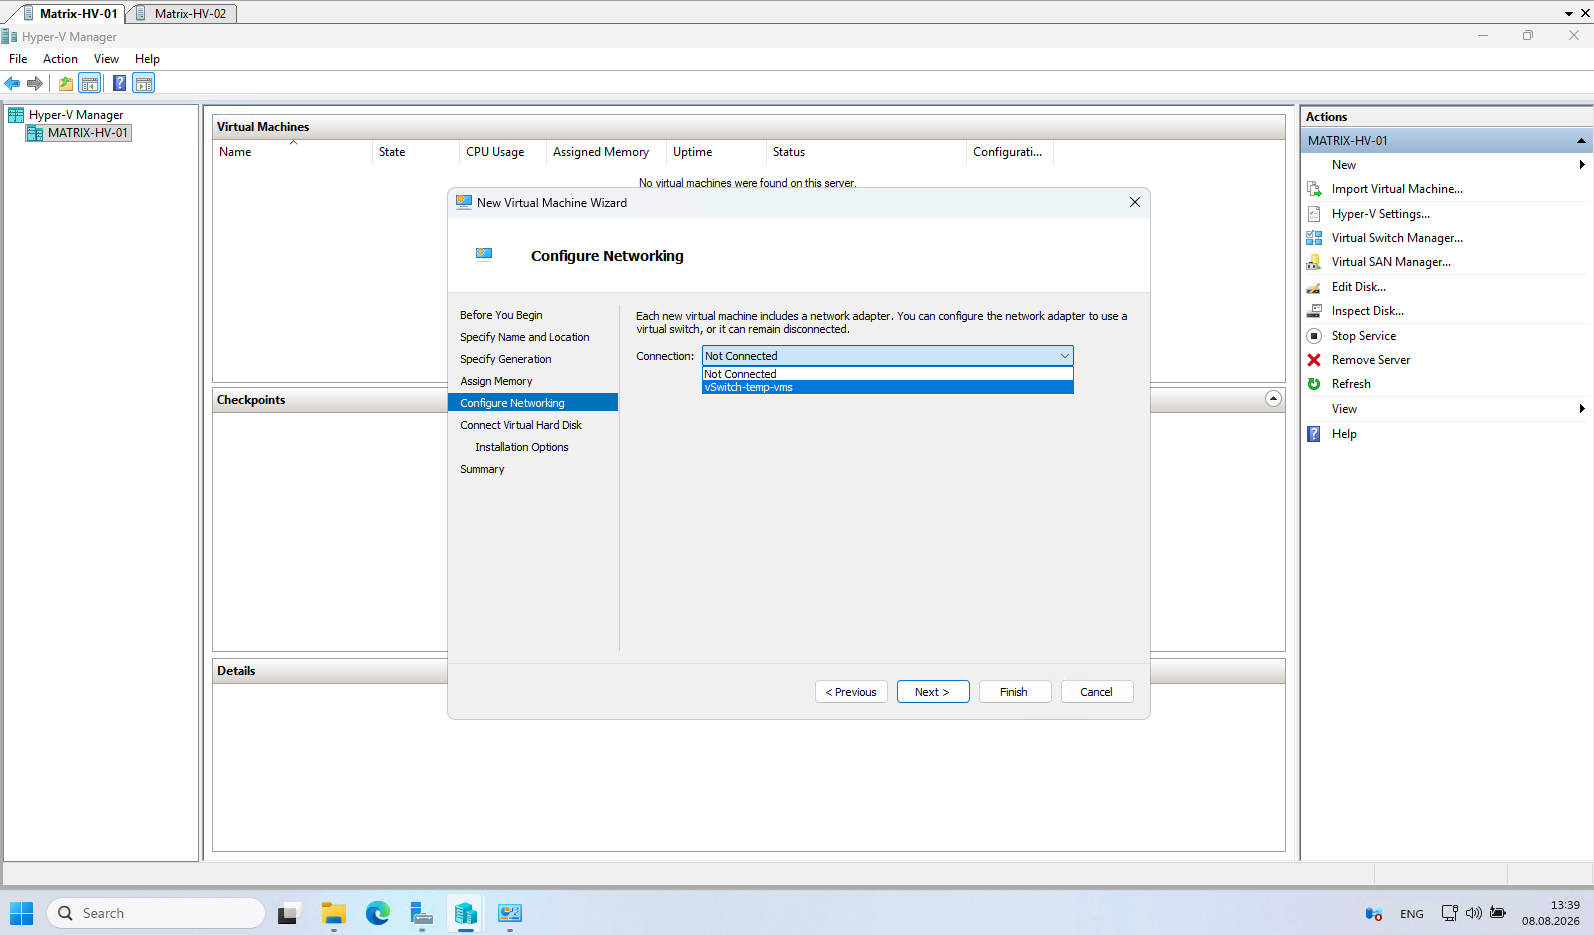The width and height of the screenshot is (1594, 935).
Task: Open Task View on the taskbar
Action: tap(289, 913)
